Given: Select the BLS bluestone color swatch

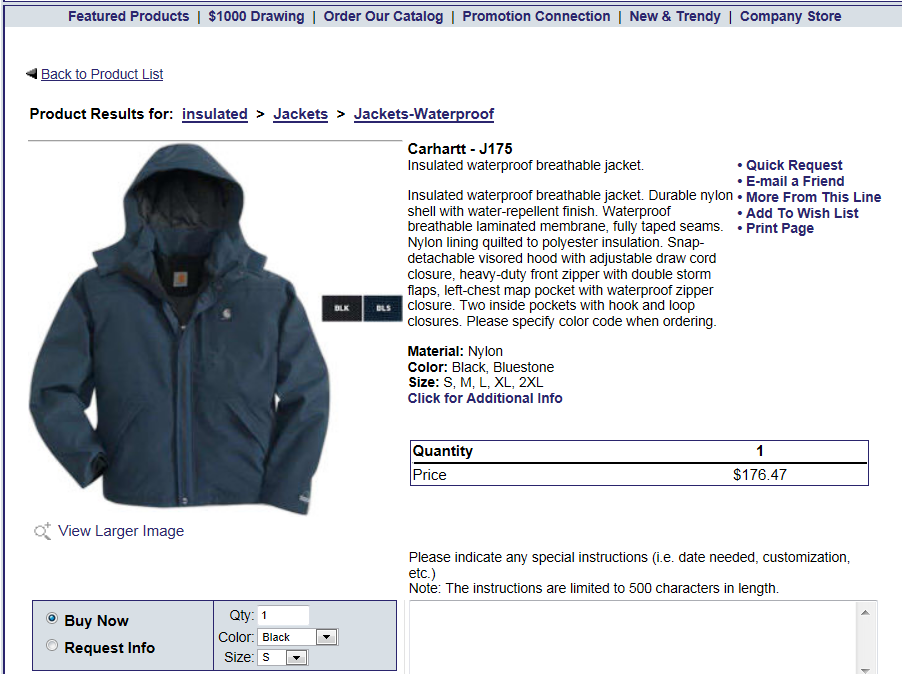Looking at the screenshot, I should click(x=383, y=308).
